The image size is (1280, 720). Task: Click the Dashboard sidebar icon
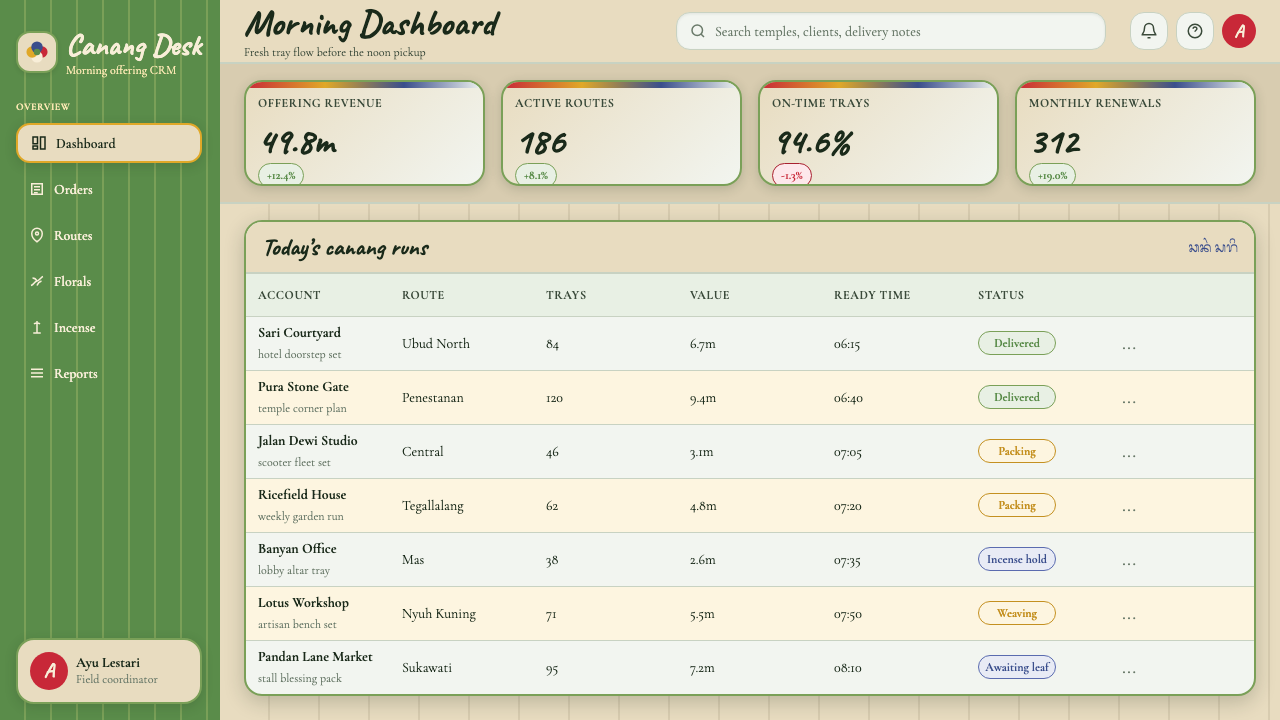click(x=39, y=143)
